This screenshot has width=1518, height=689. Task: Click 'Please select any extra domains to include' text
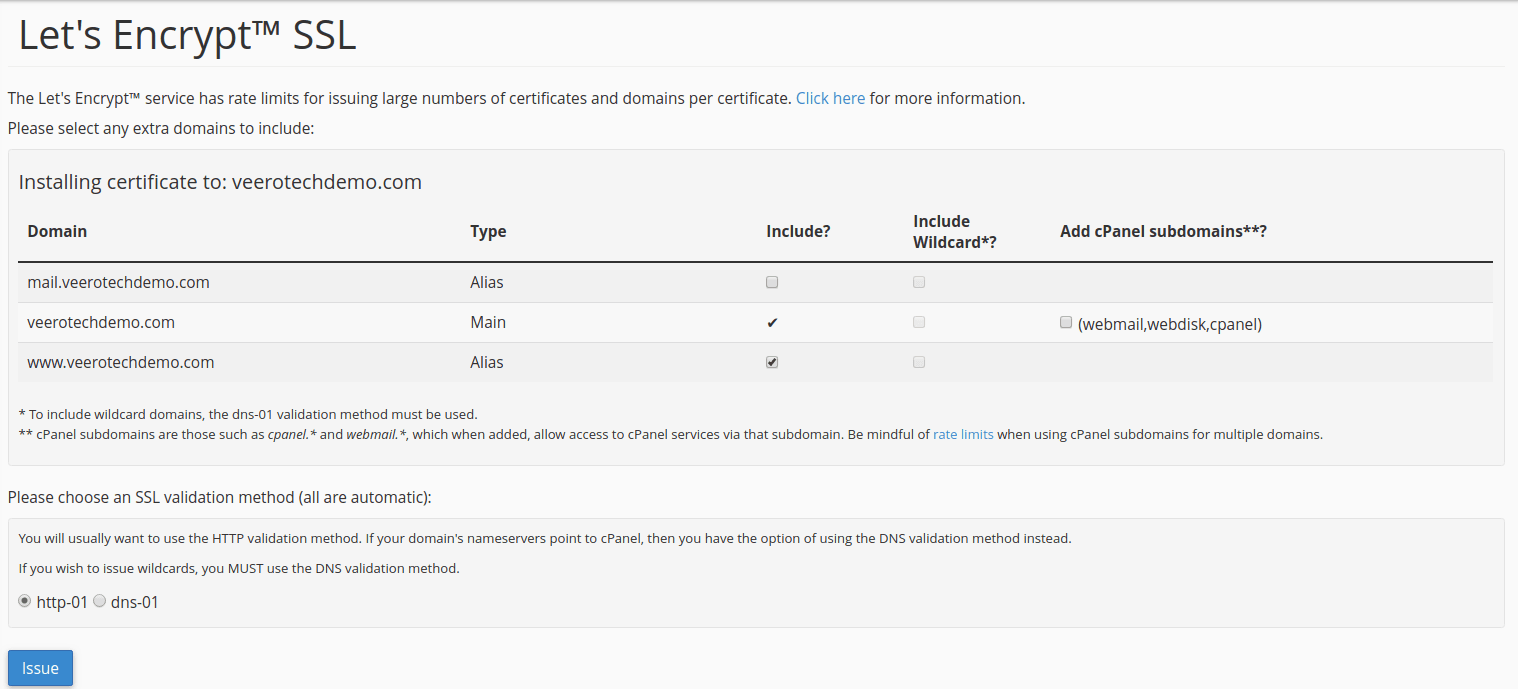161,128
